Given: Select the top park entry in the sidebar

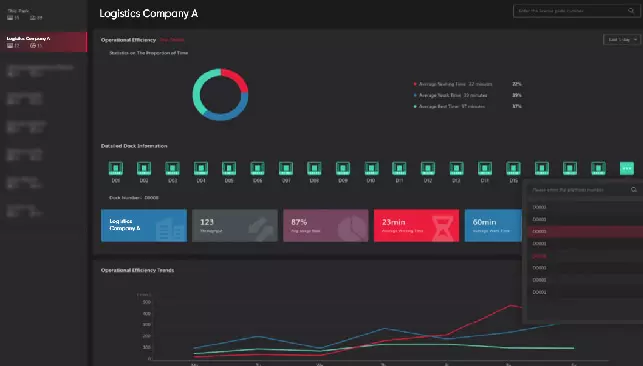Looking at the screenshot, I should tap(43, 14).
